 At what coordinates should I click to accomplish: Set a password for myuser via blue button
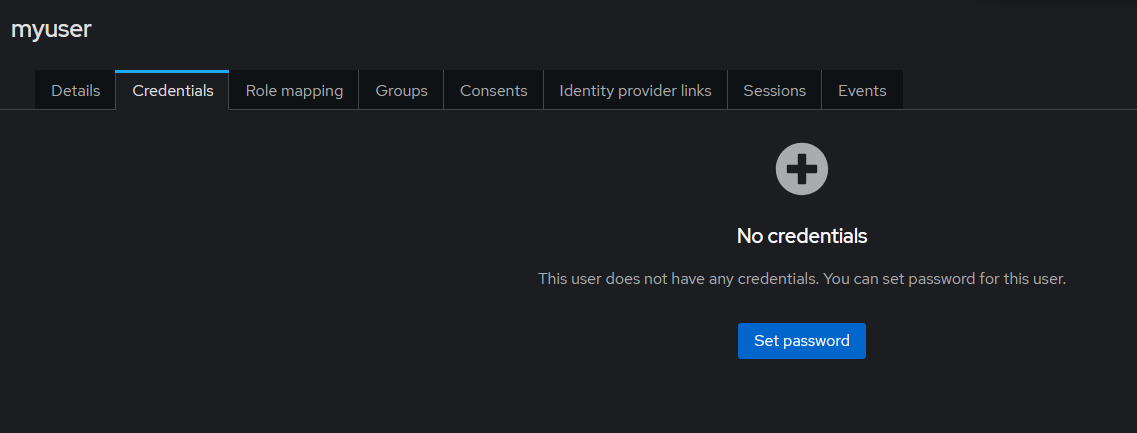pyautogui.click(x=801, y=341)
